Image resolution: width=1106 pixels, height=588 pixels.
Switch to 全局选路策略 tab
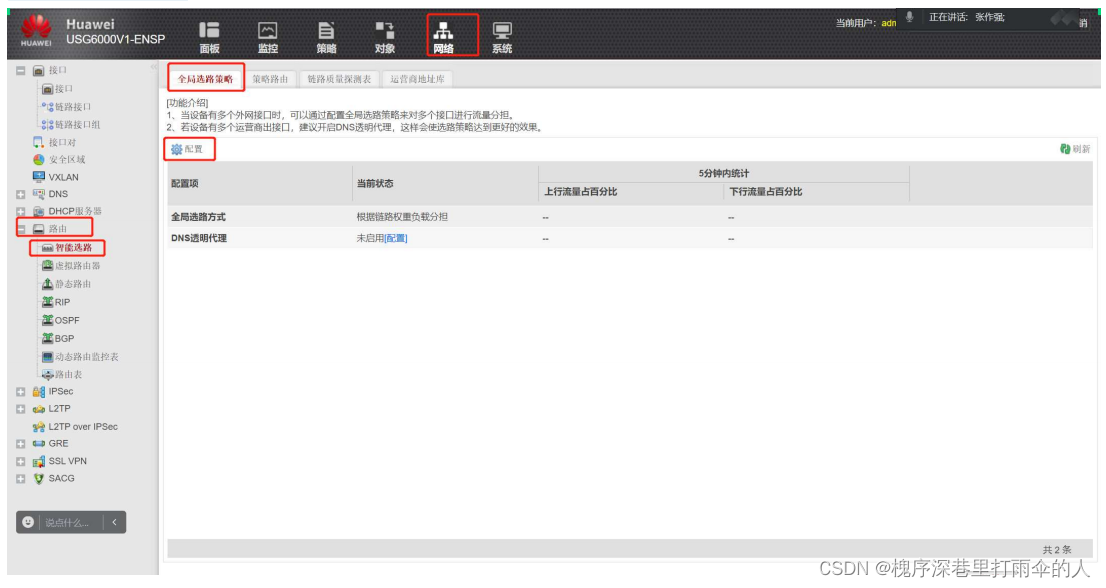click(x=205, y=79)
